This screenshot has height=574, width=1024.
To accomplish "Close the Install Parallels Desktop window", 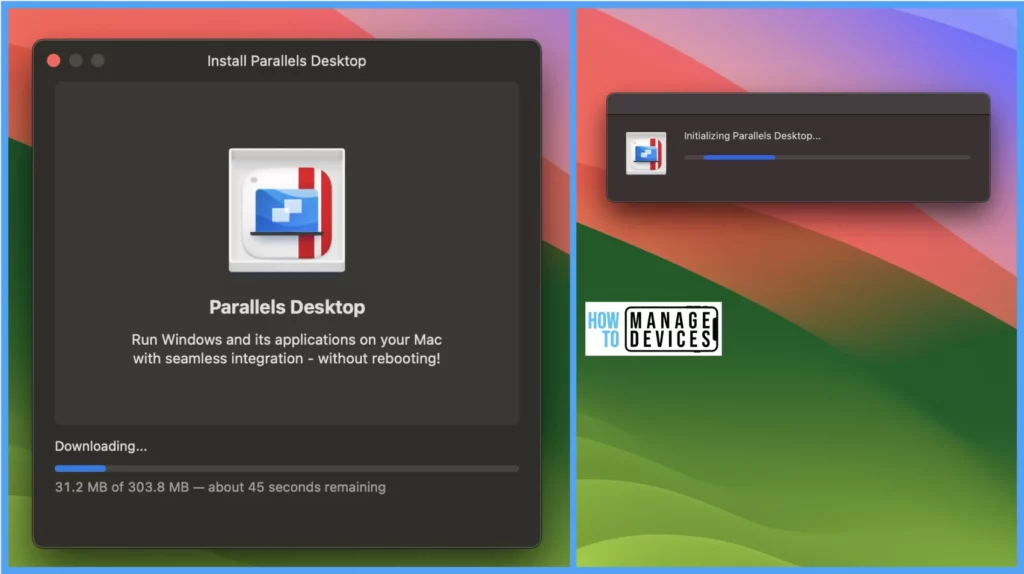I will point(54,61).
